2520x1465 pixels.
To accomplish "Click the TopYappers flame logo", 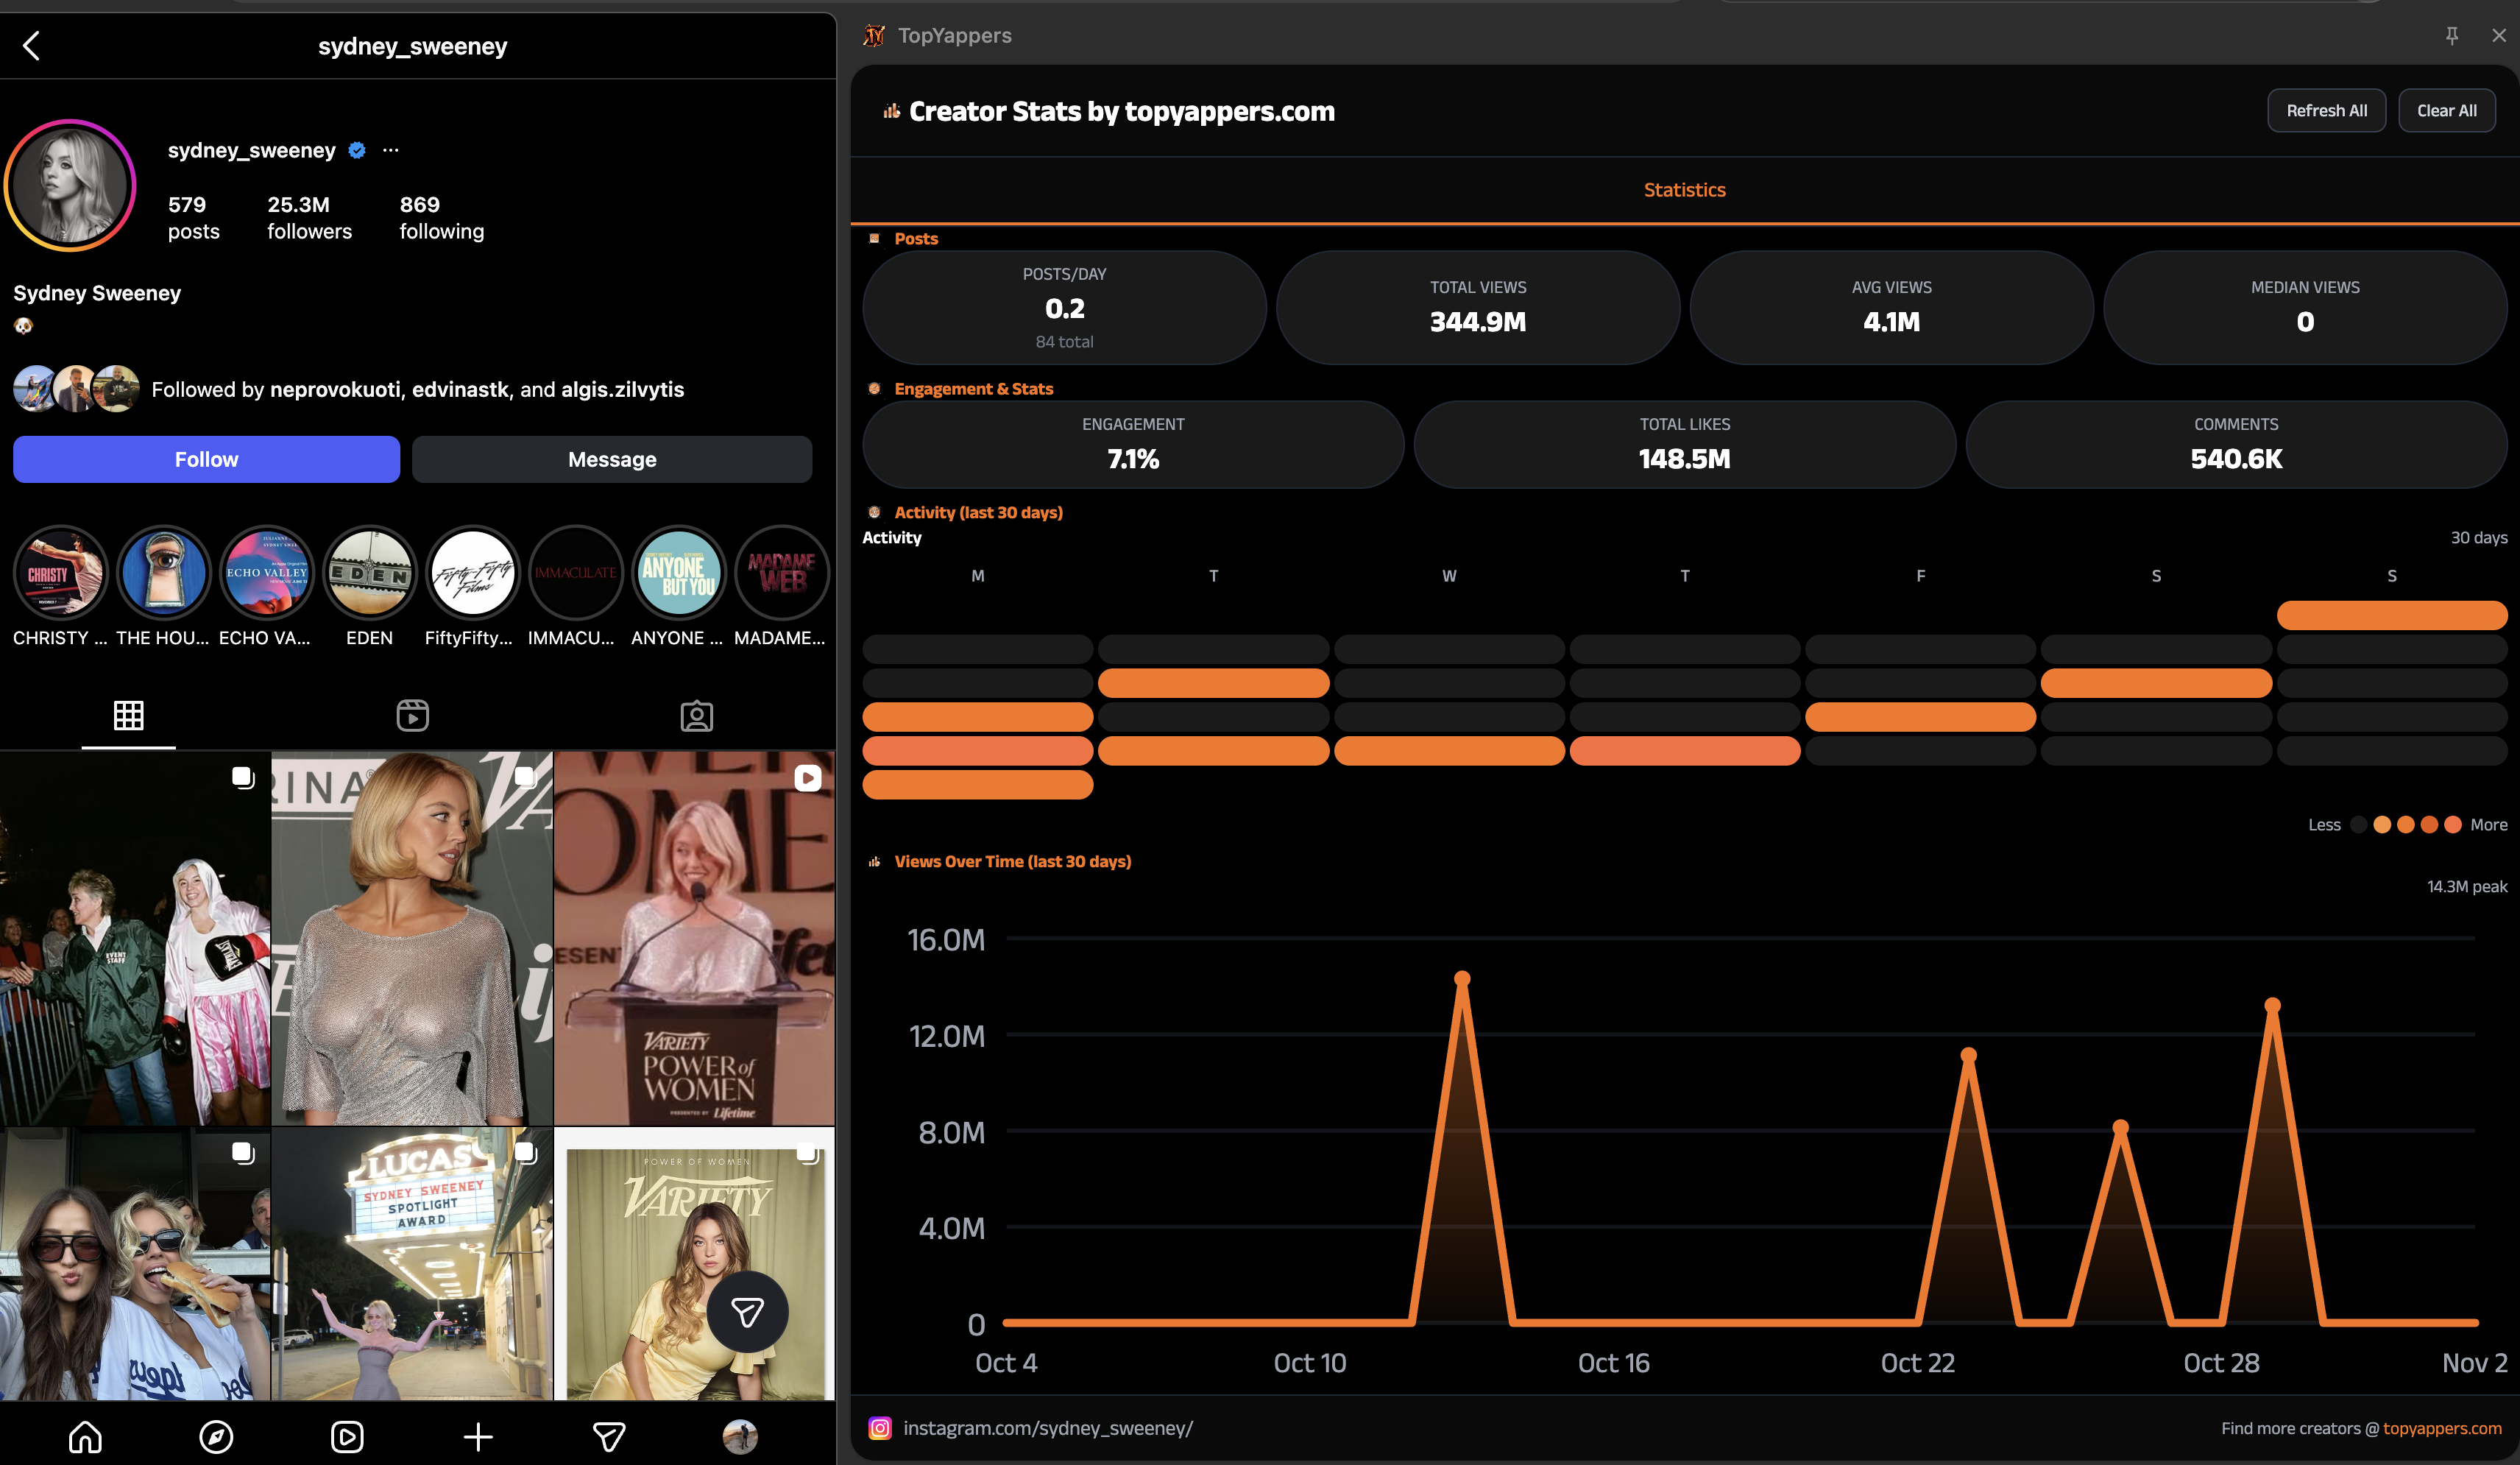I will [x=874, y=35].
